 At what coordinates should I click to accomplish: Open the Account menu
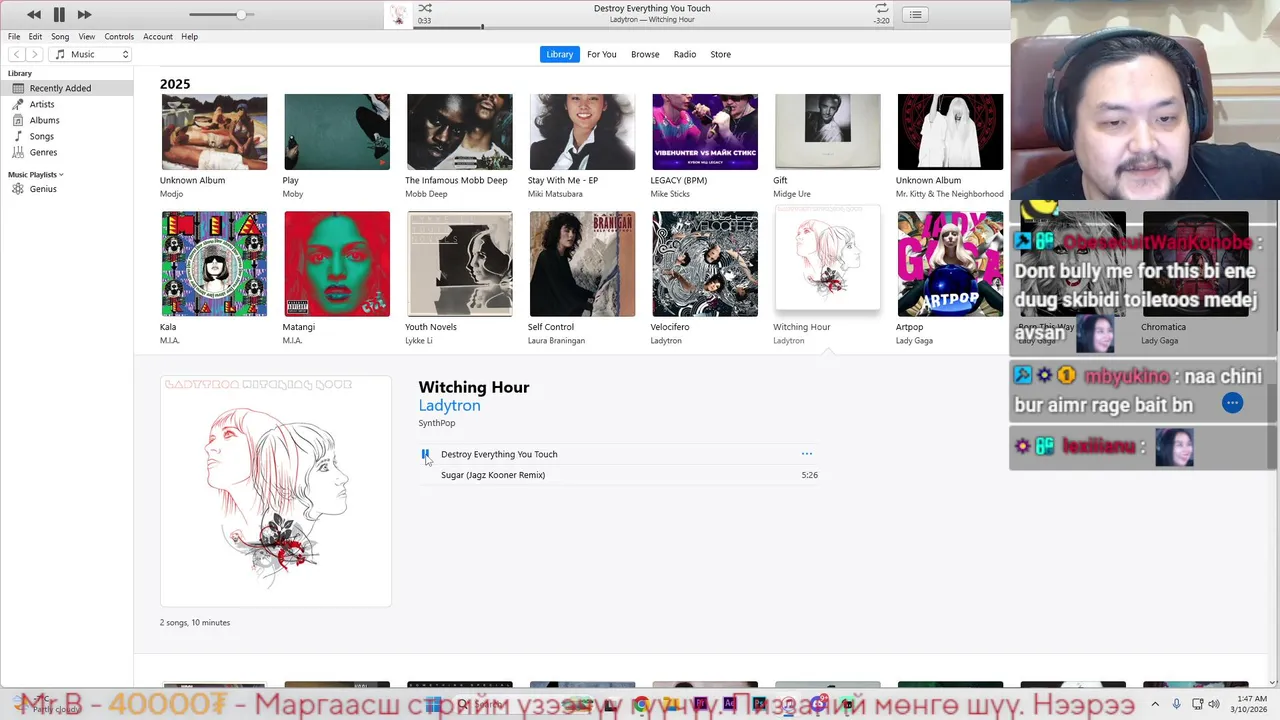pos(158,36)
